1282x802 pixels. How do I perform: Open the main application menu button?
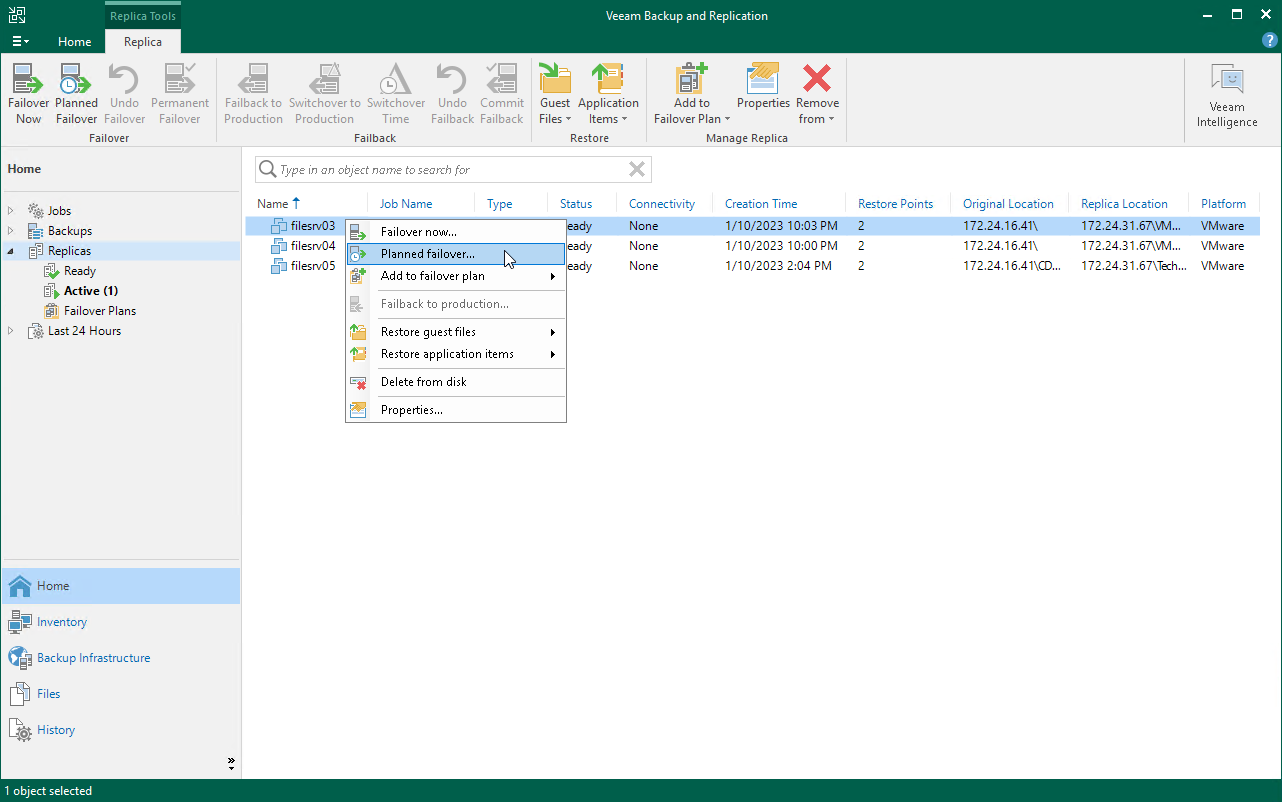[20, 41]
